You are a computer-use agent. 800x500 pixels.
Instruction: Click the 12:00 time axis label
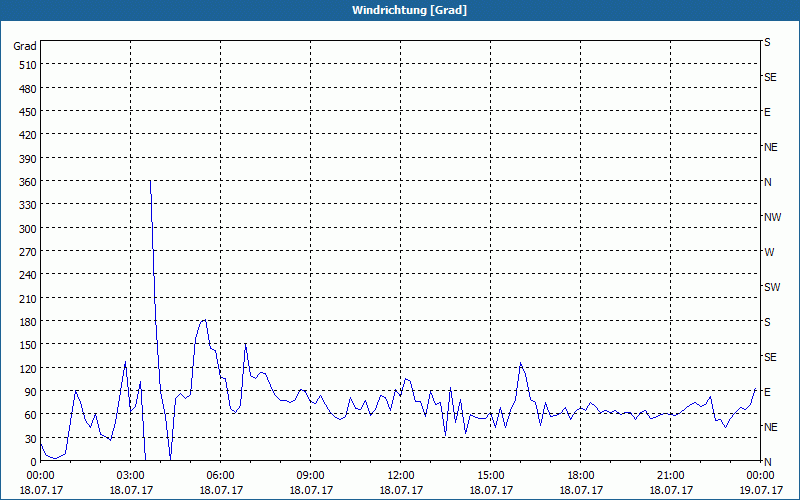(401, 476)
